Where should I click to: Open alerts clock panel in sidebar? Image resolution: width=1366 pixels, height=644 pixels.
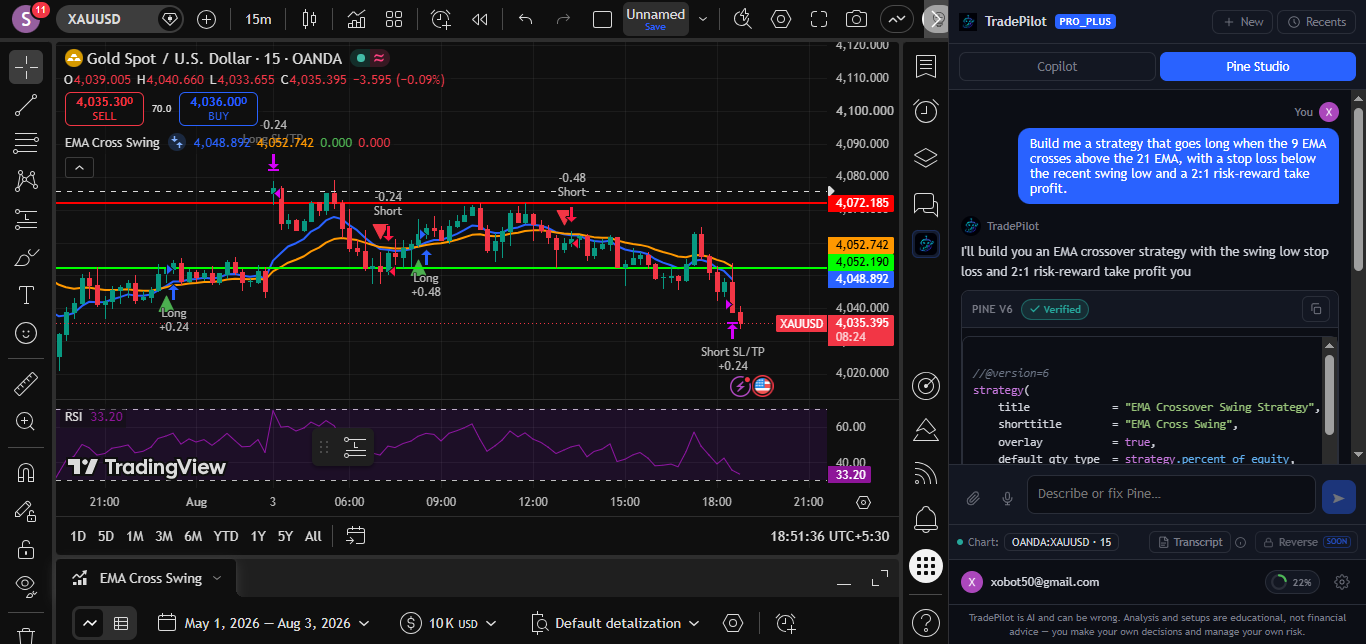[926, 111]
